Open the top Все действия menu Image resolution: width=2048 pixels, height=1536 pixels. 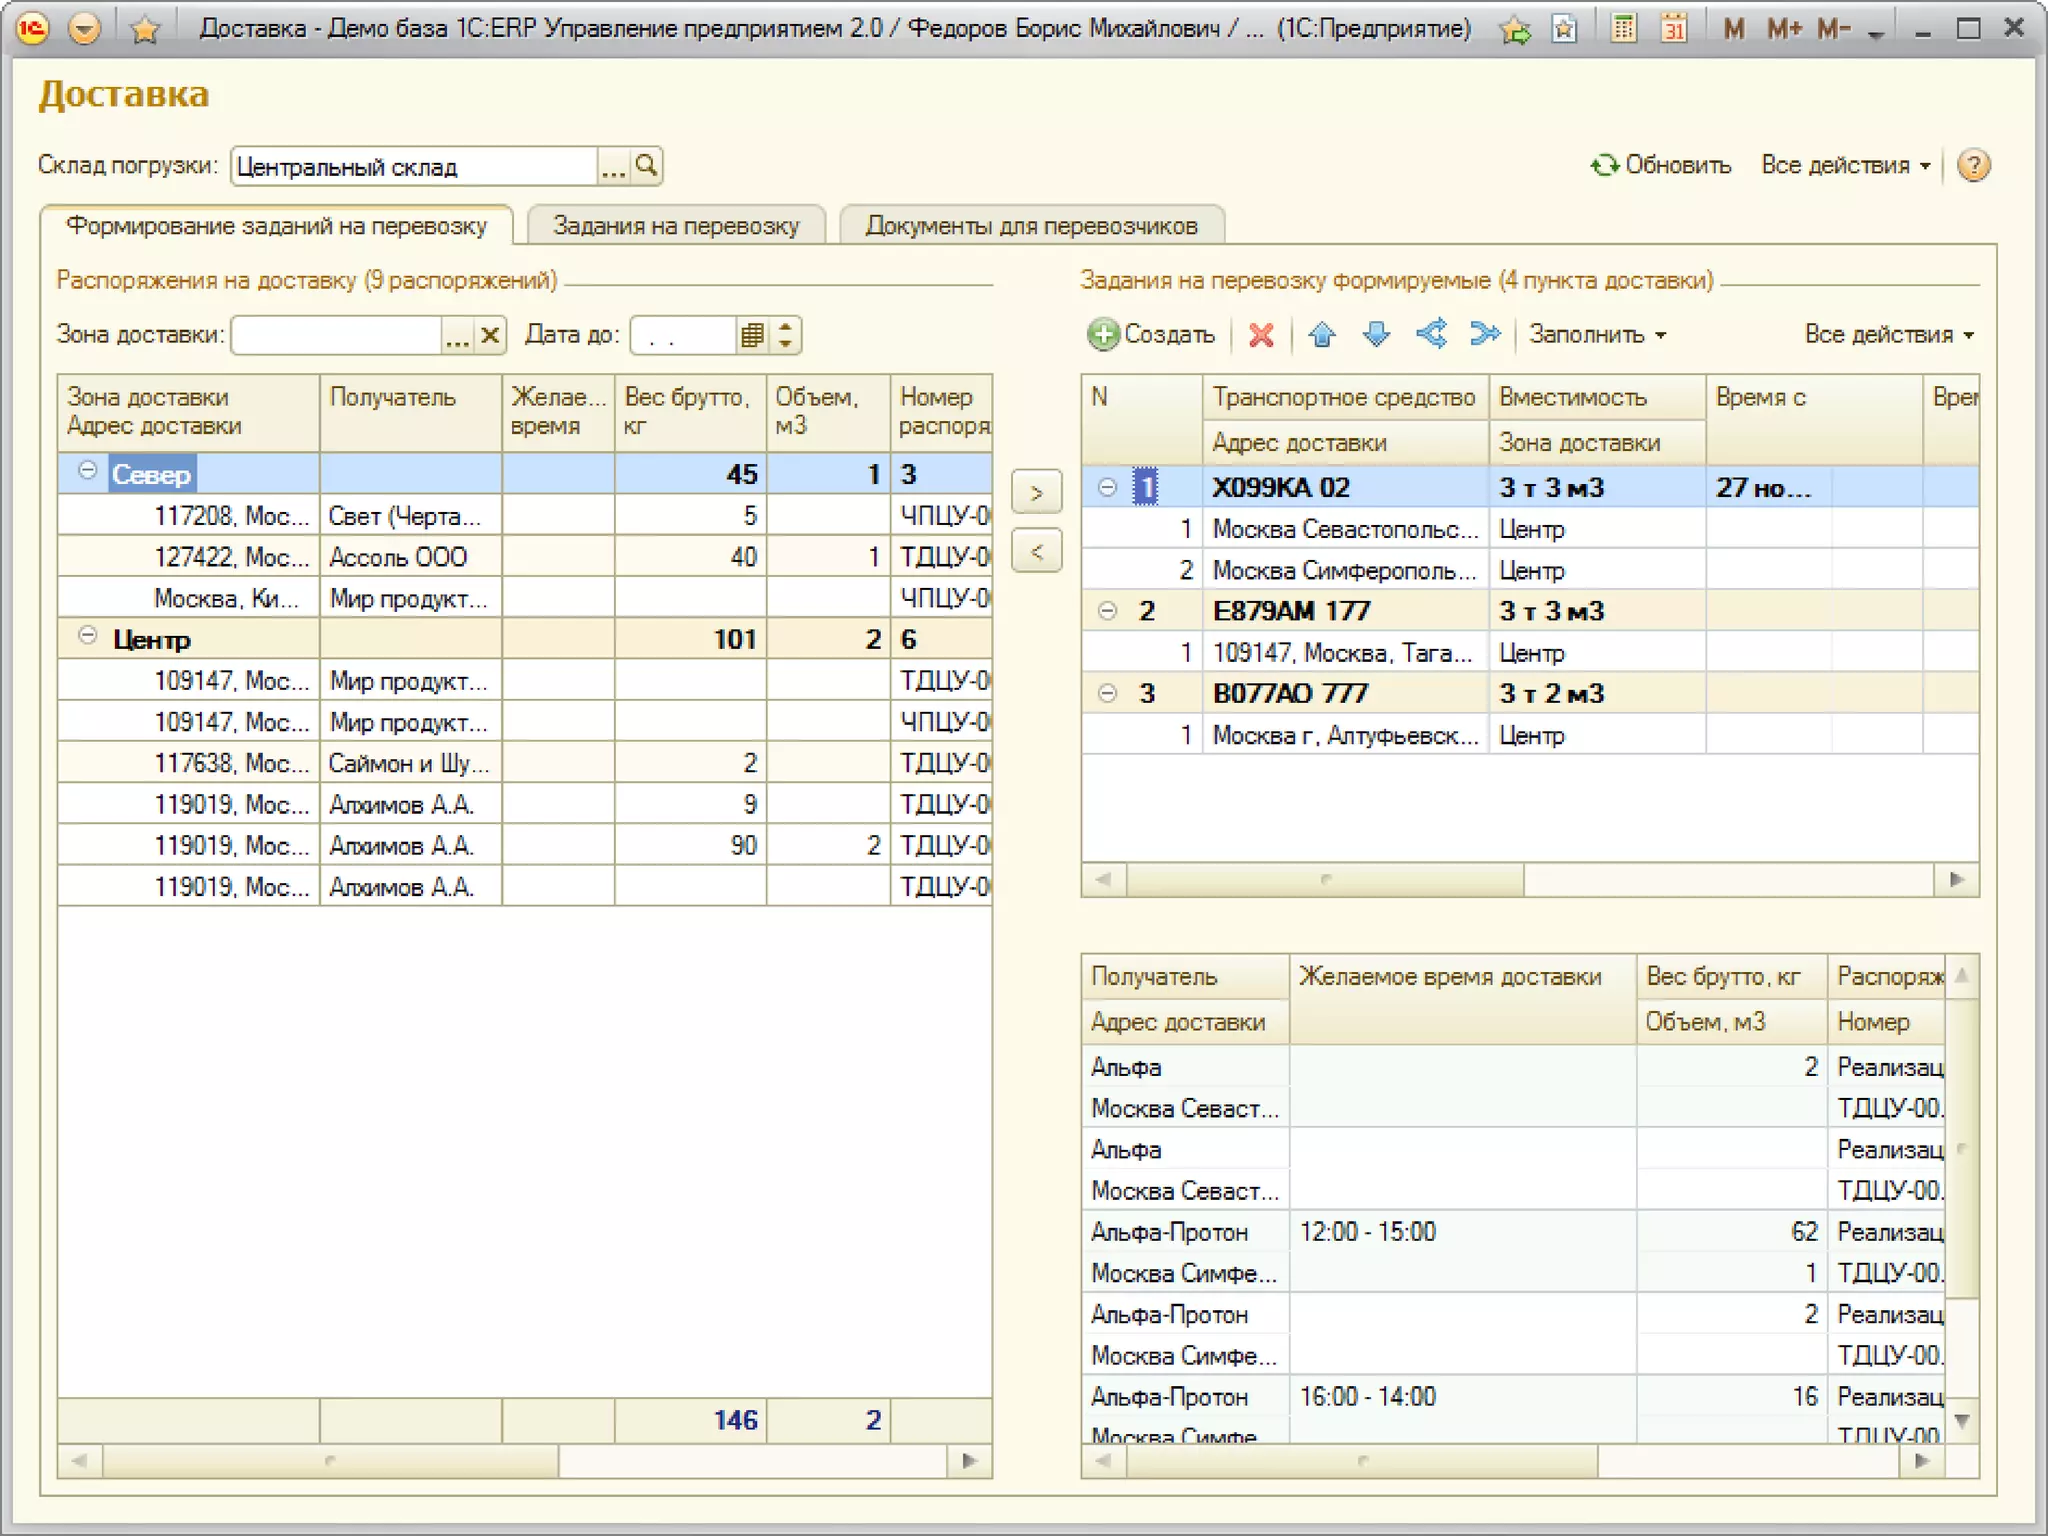click(1844, 165)
